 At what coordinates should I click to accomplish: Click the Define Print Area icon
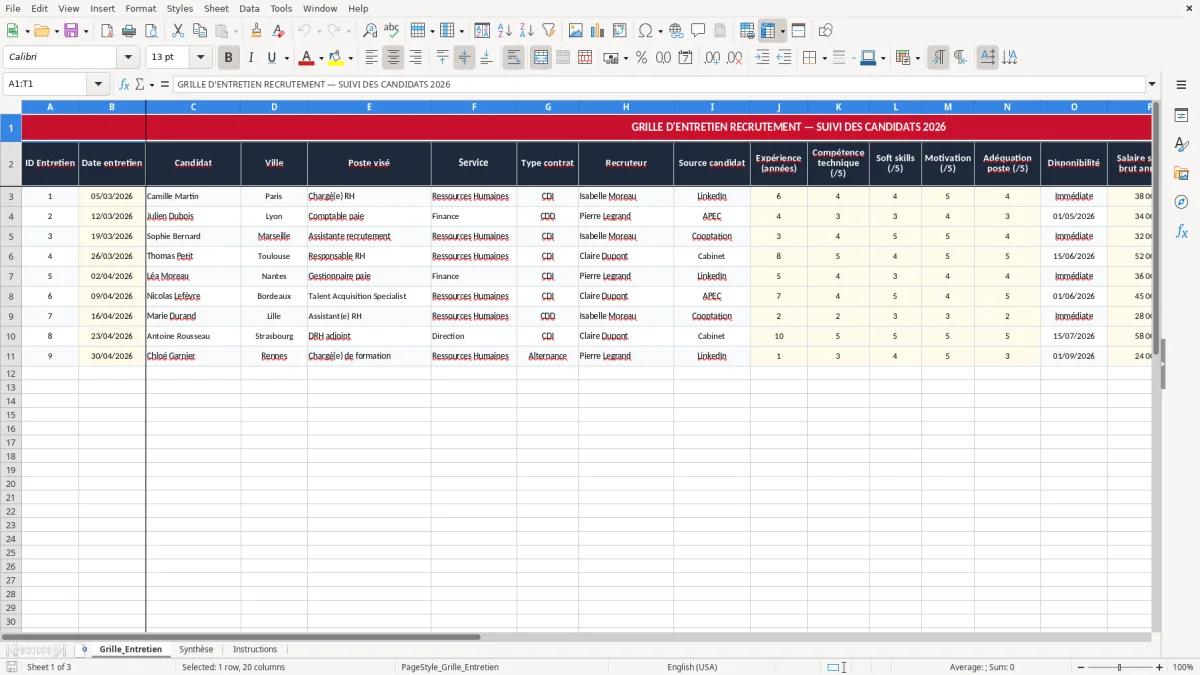(747, 31)
